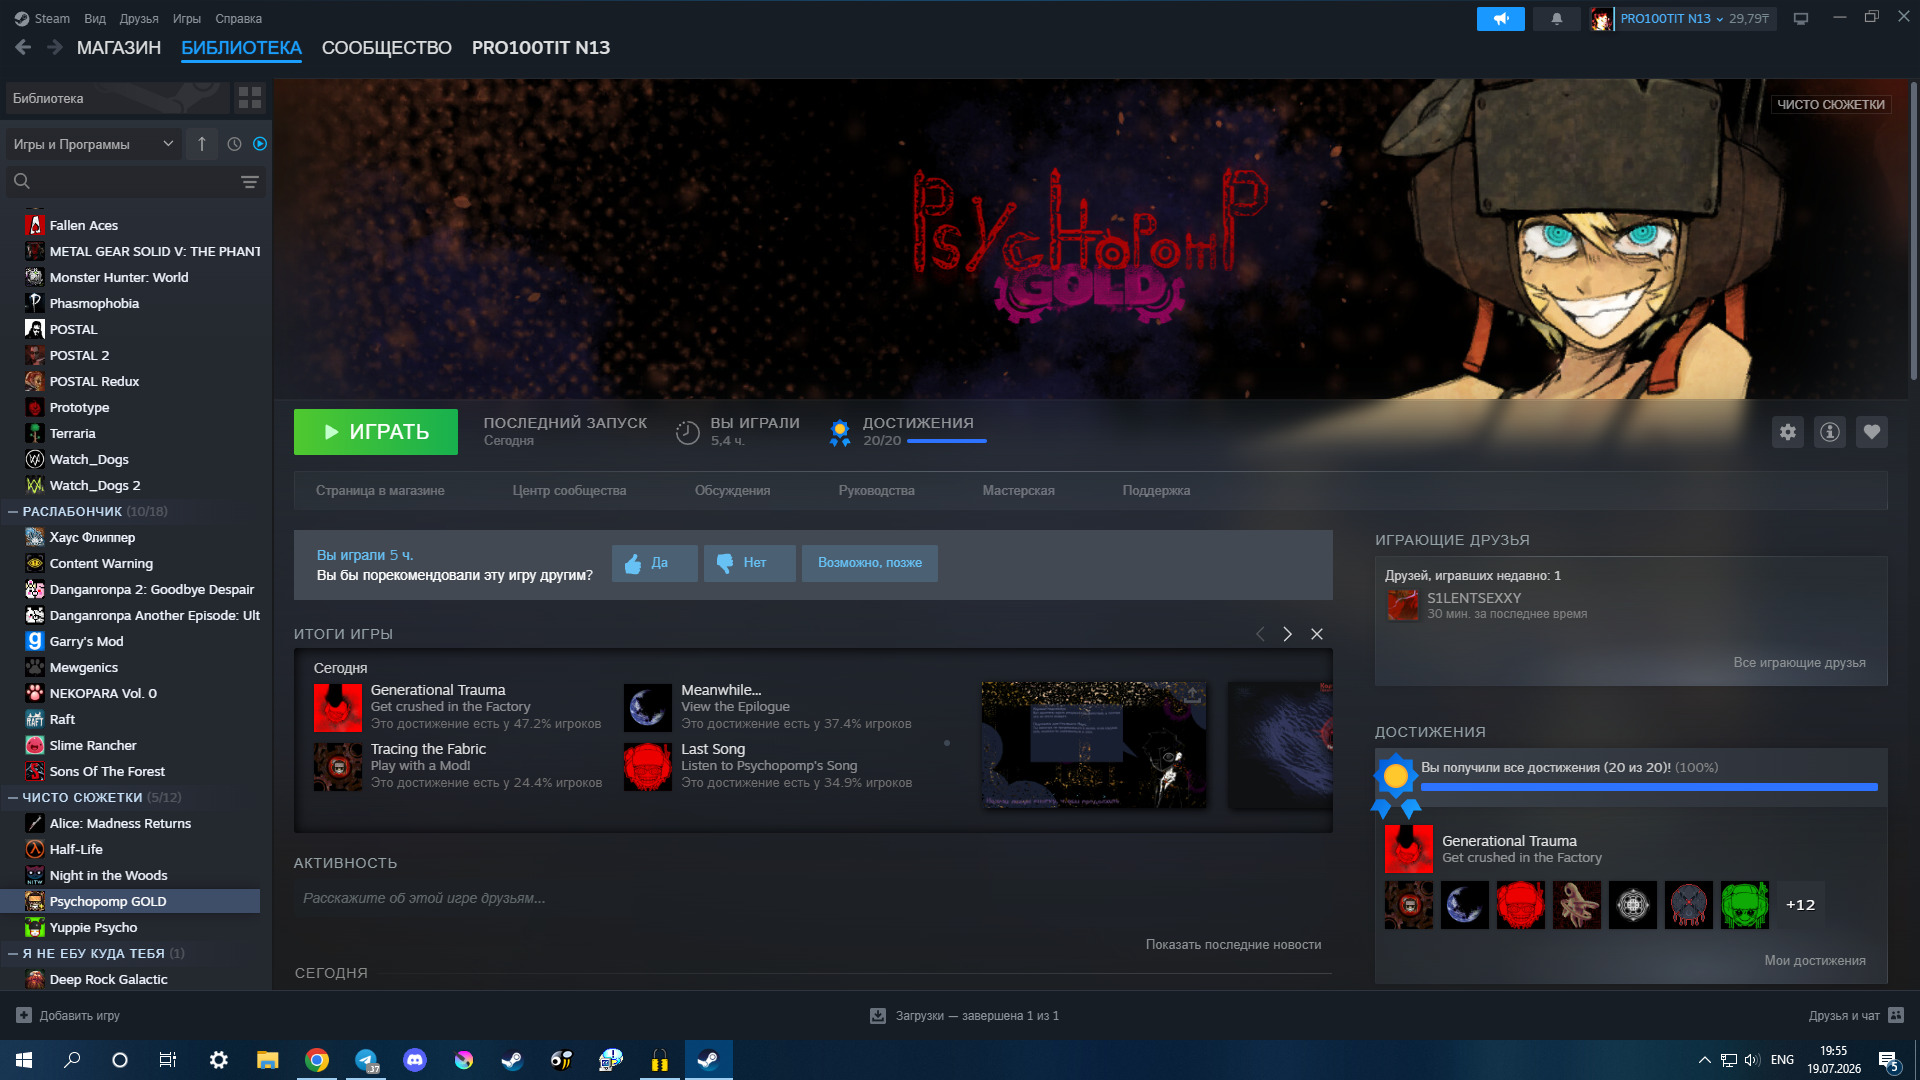
Task: Open advanced library filter options
Action: point(249,182)
